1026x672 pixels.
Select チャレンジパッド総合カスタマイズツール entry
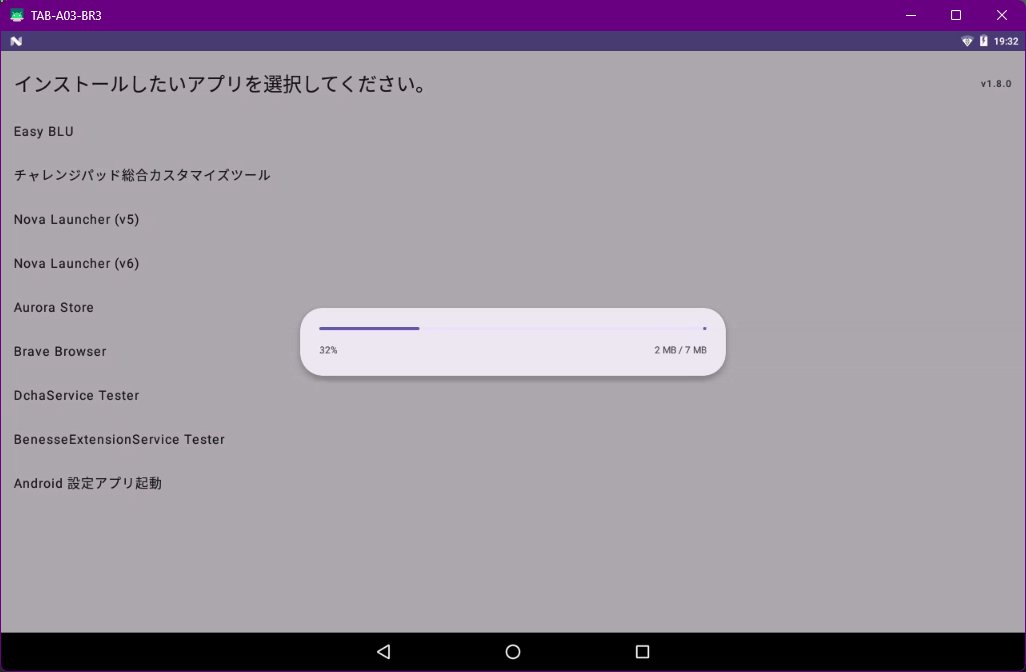(142, 175)
